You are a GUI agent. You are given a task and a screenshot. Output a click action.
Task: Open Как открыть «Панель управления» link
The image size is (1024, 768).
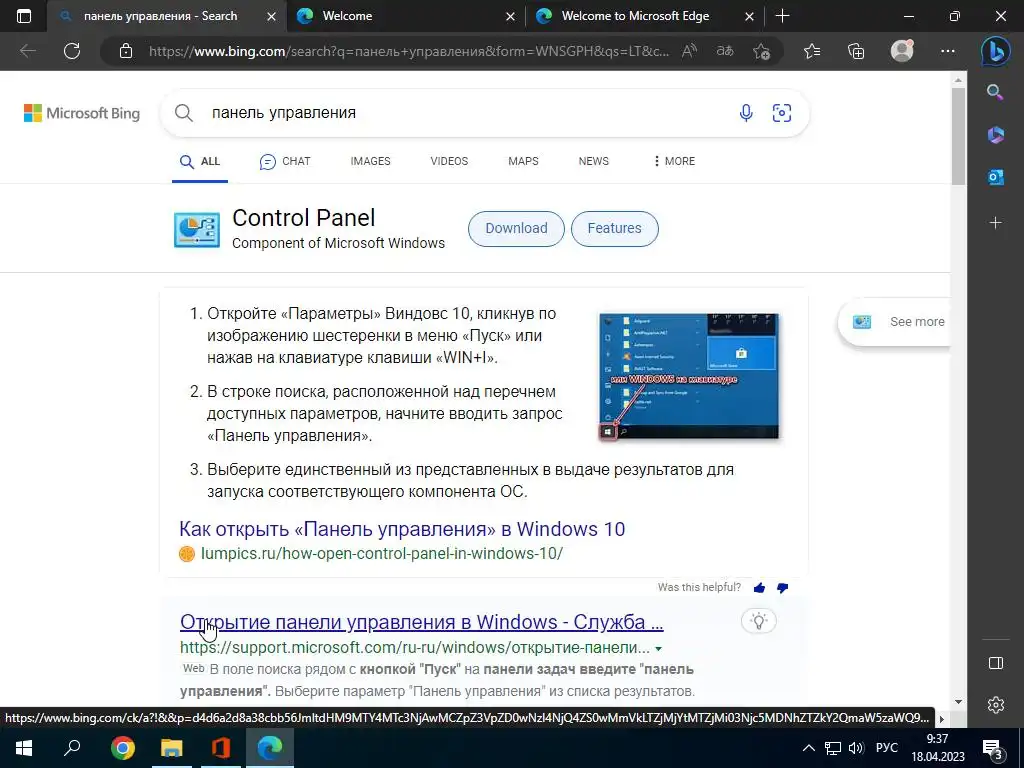click(402, 529)
